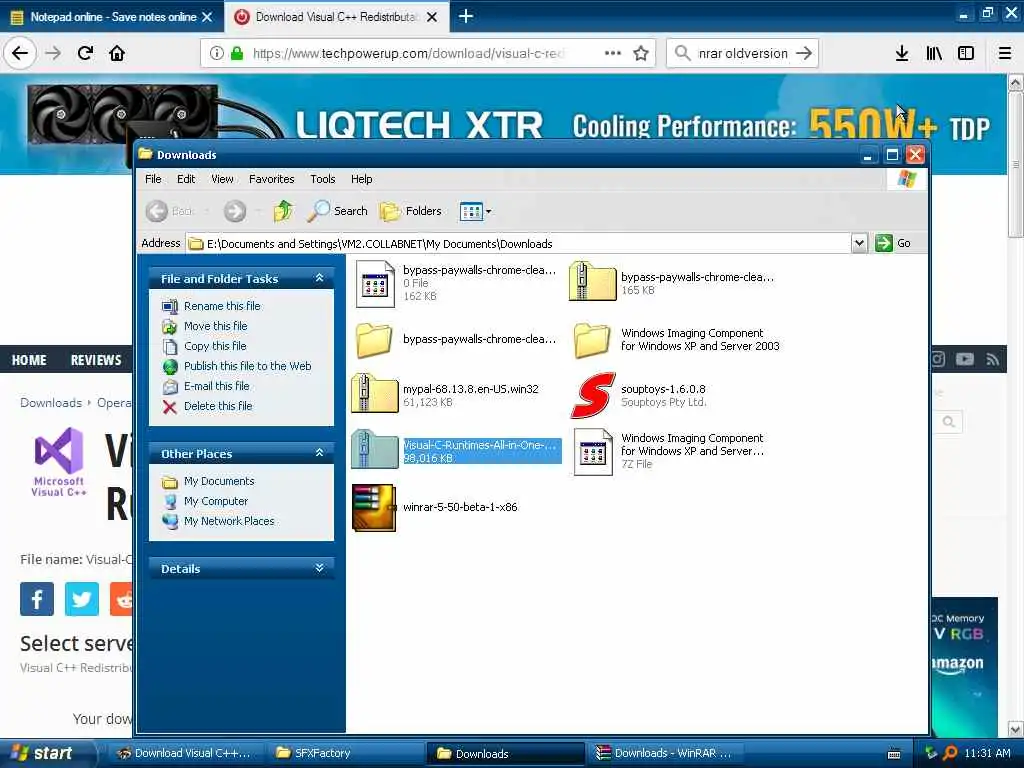Open My Computer in Other Places

tap(216, 502)
